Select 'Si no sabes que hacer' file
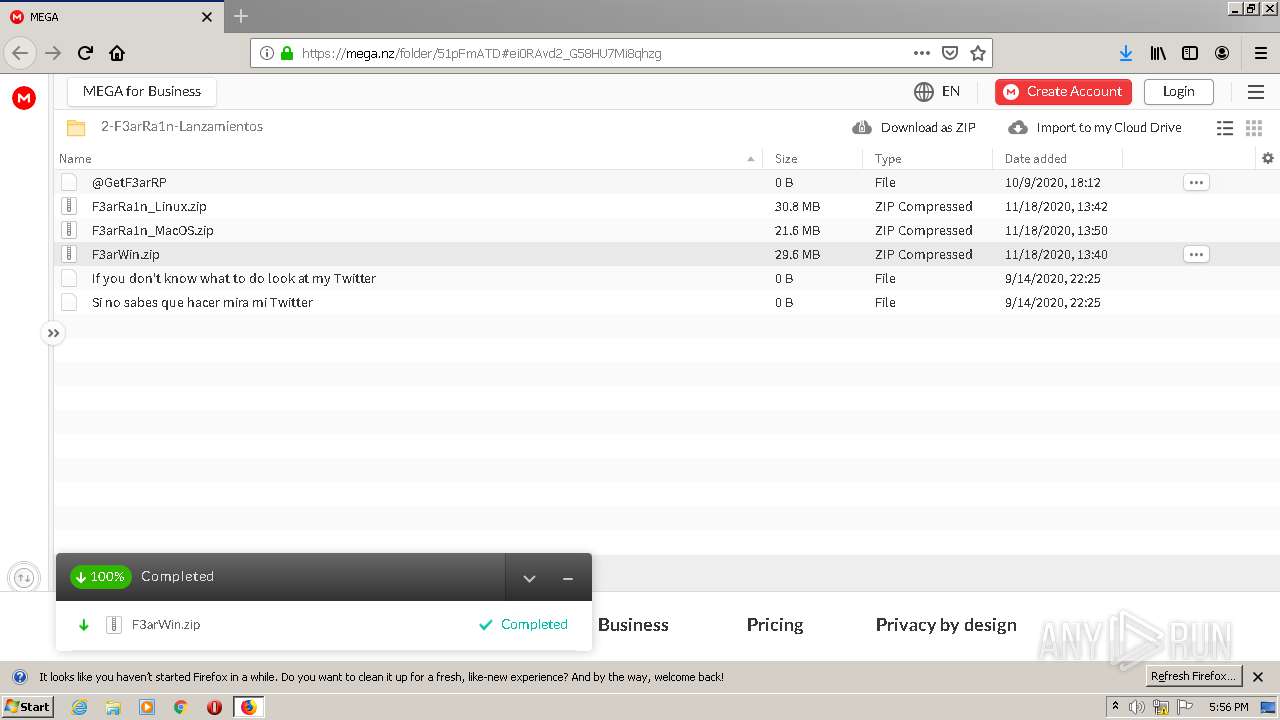This screenshot has height=720, width=1280. [202, 302]
